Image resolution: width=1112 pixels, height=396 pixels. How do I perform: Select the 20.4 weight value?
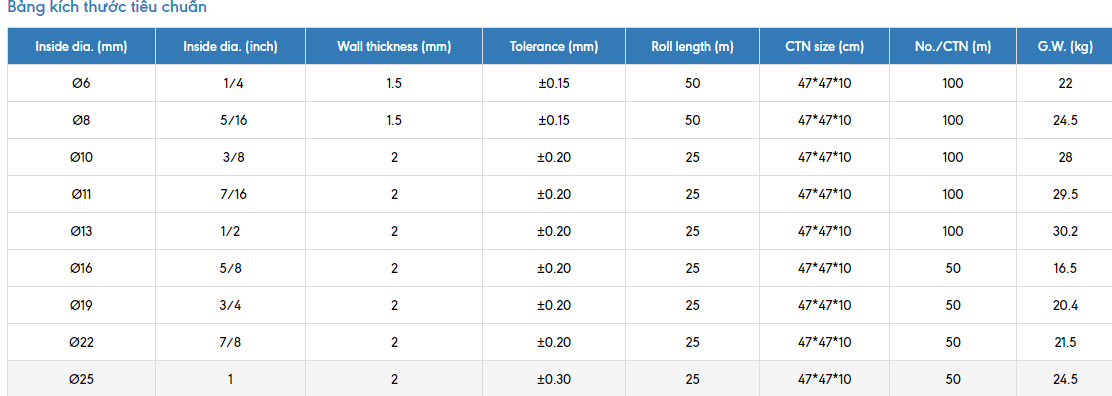click(x=1065, y=304)
